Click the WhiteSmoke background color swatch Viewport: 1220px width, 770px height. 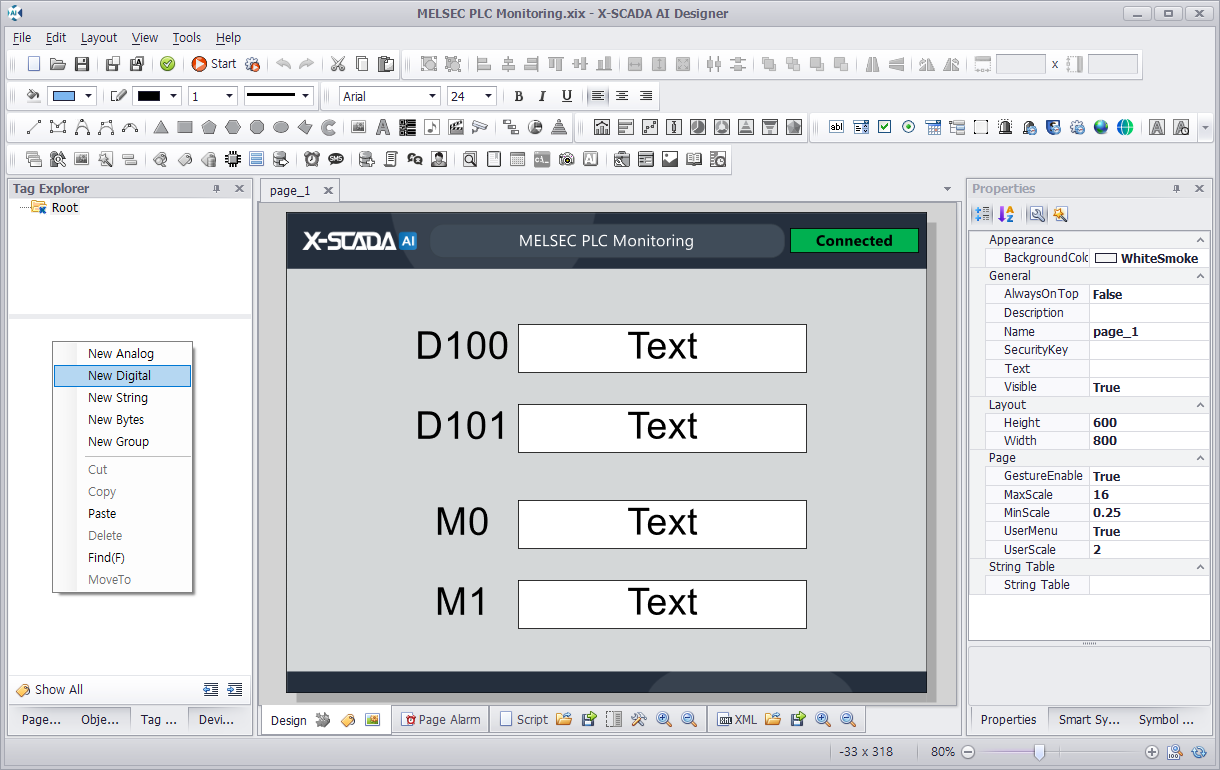click(x=1105, y=258)
